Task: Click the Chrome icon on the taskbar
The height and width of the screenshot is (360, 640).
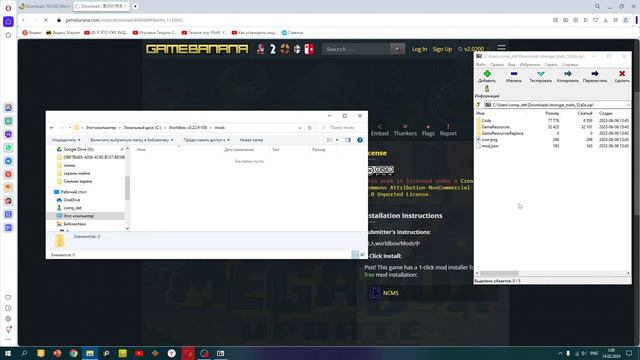Action: pyautogui.click(x=73, y=353)
